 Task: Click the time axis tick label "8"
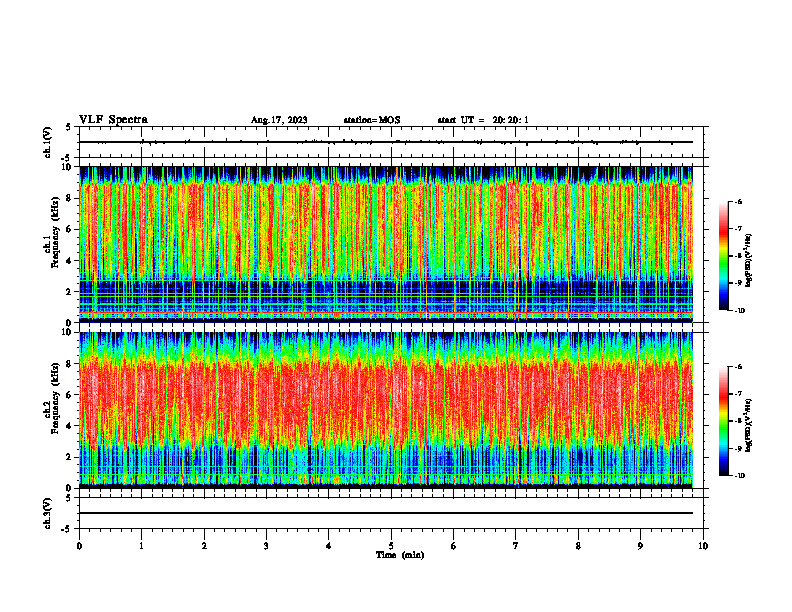click(578, 546)
